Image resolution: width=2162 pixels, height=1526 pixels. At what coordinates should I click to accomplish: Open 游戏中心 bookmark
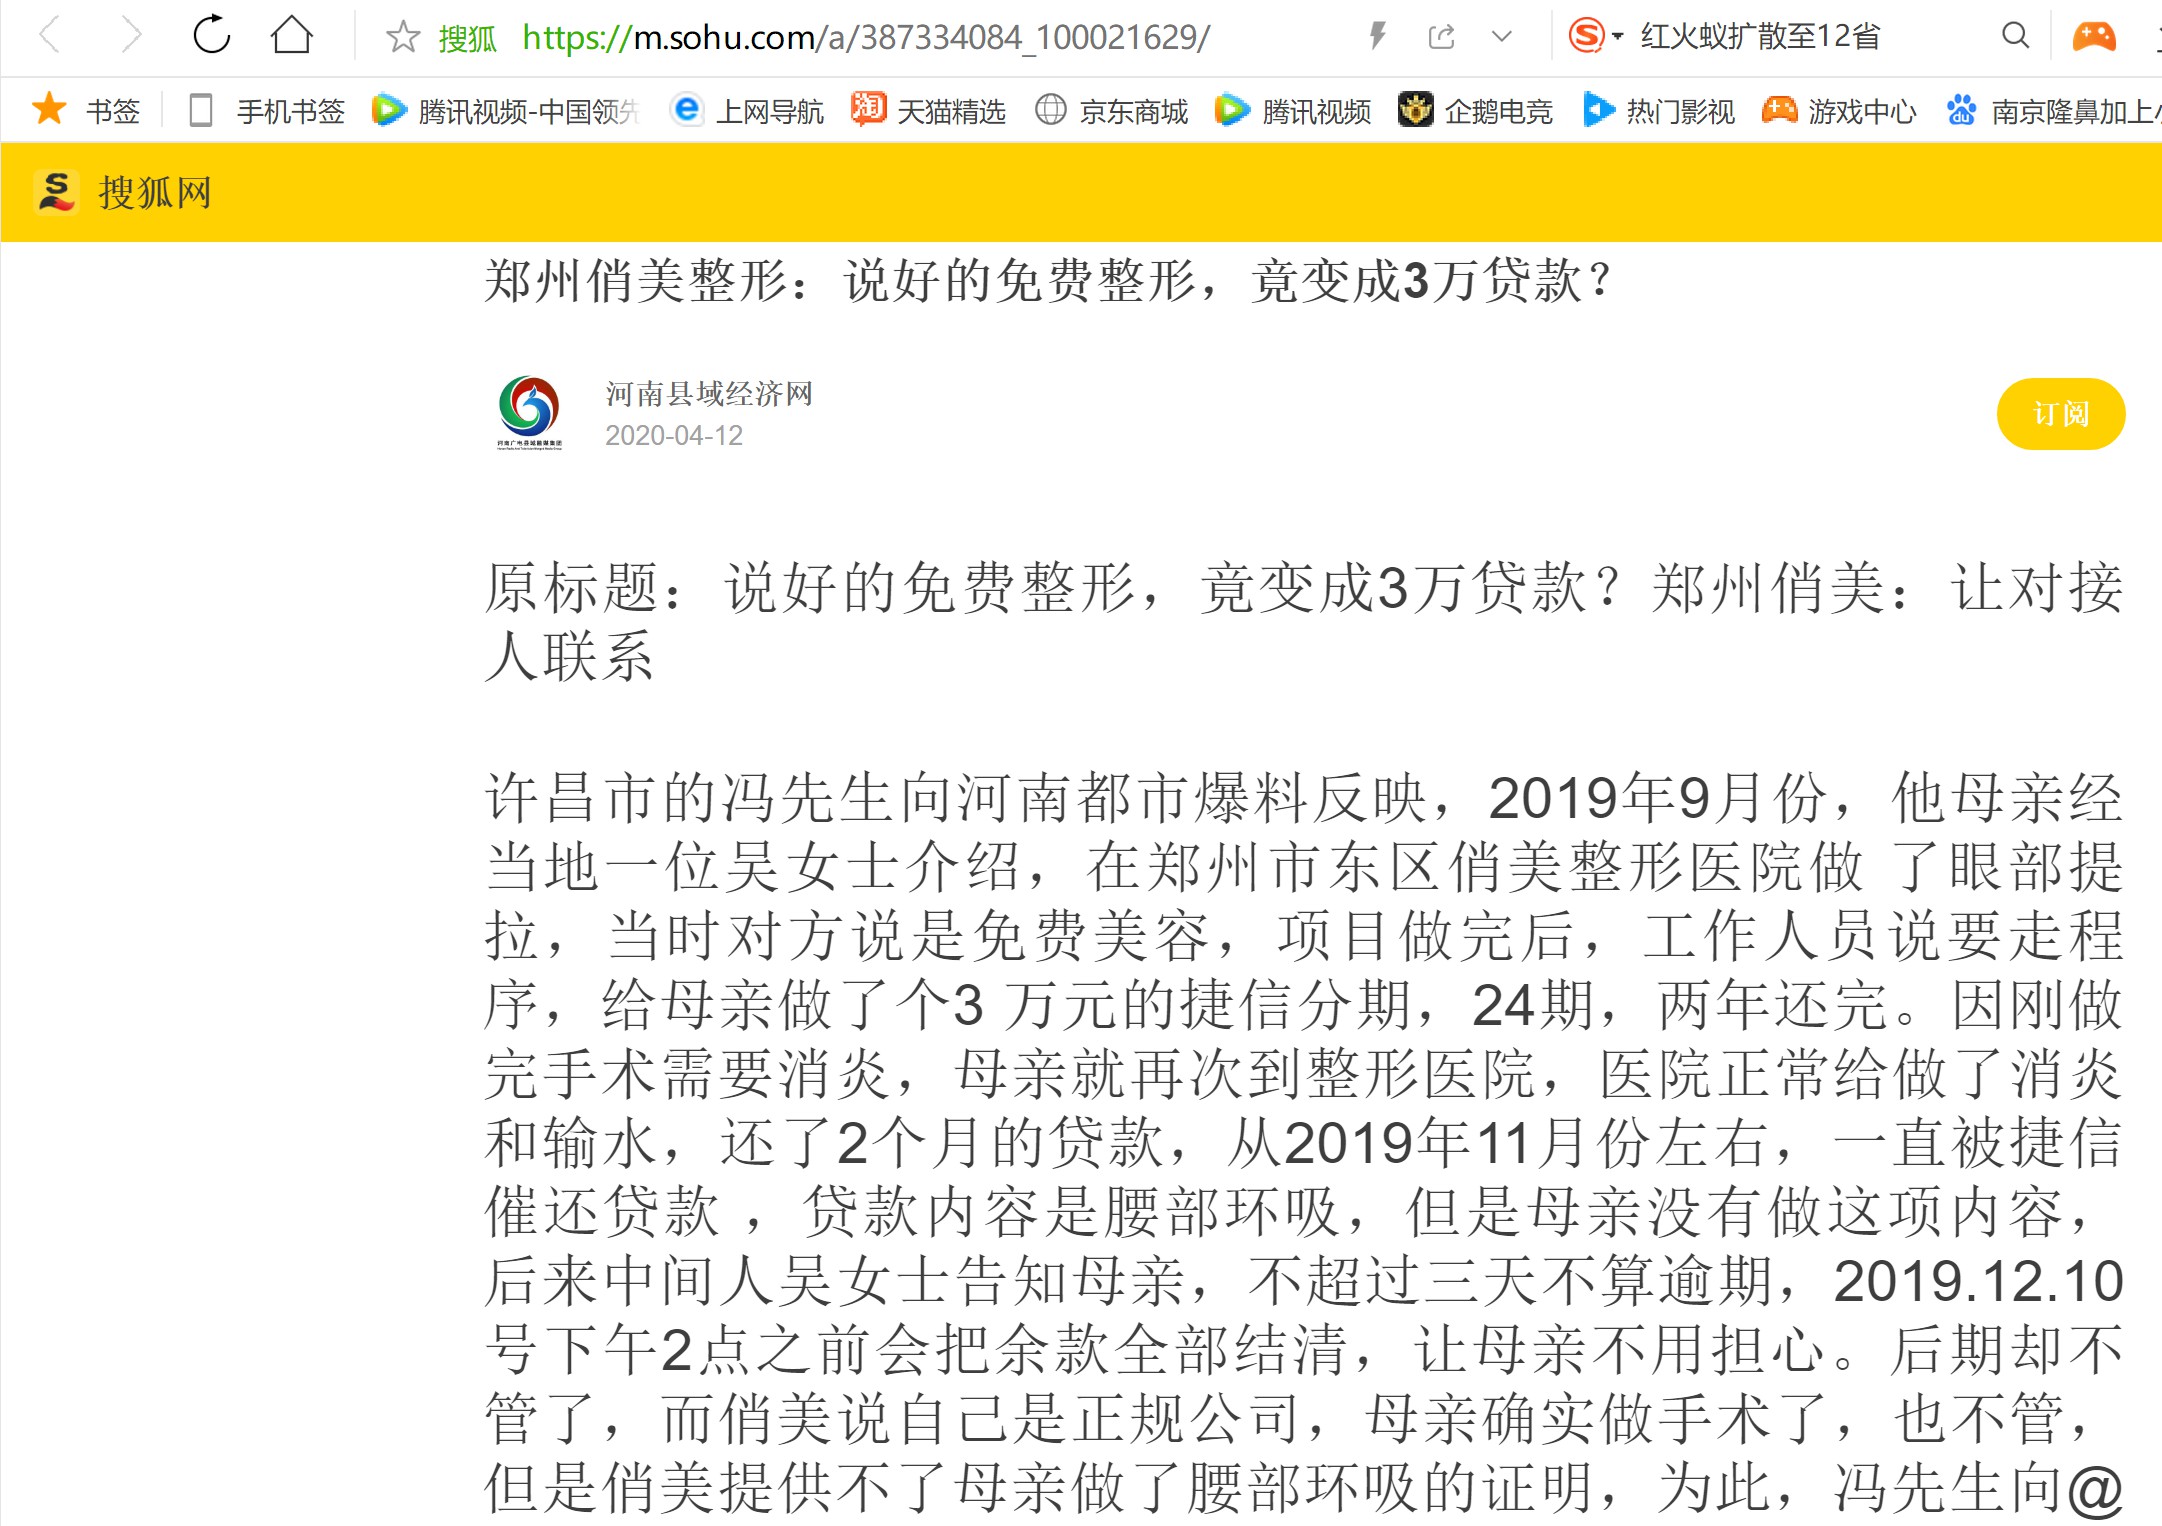1840,110
